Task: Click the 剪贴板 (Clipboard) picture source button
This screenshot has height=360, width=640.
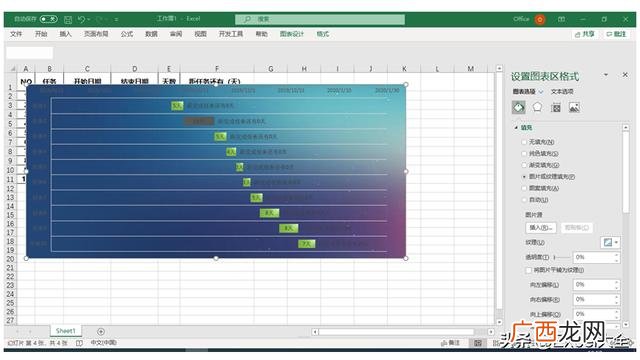Action: (576, 228)
